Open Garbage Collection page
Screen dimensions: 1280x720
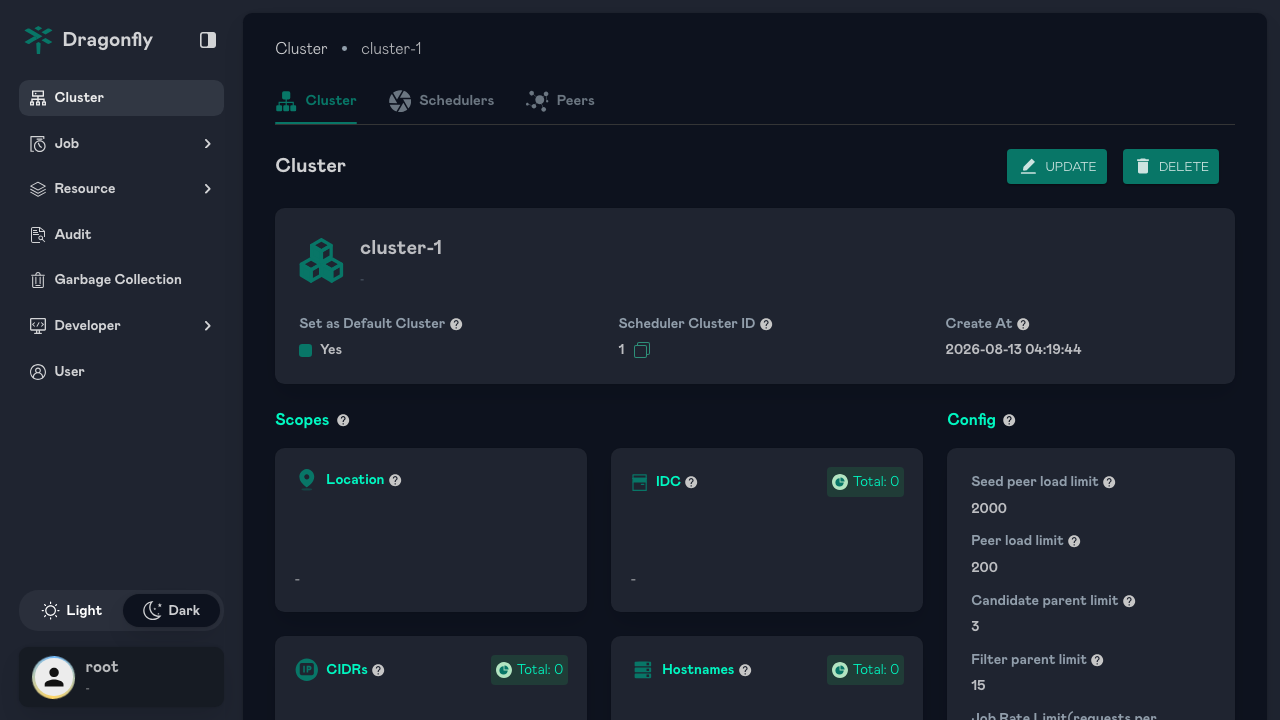121,280
